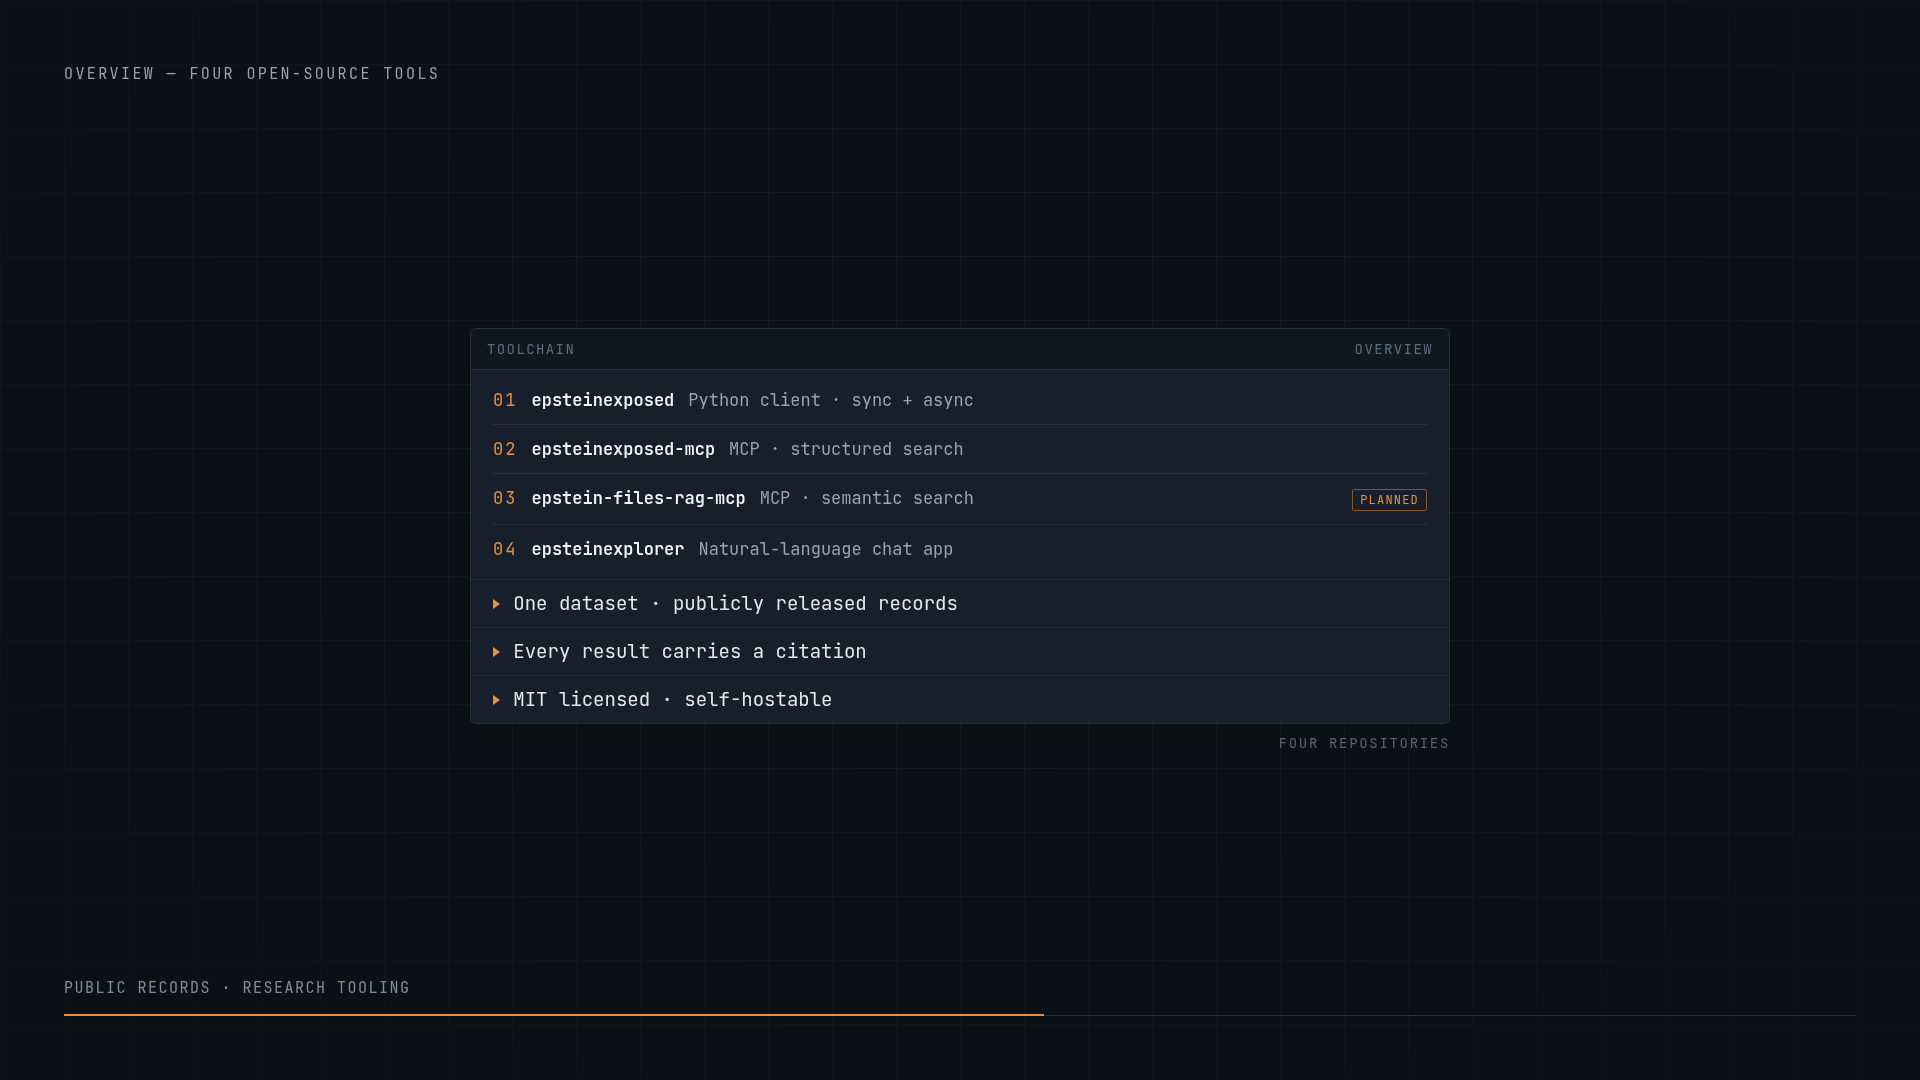The height and width of the screenshot is (1080, 1920).
Task: Click MCP · structured search description
Action: tap(846, 449)
